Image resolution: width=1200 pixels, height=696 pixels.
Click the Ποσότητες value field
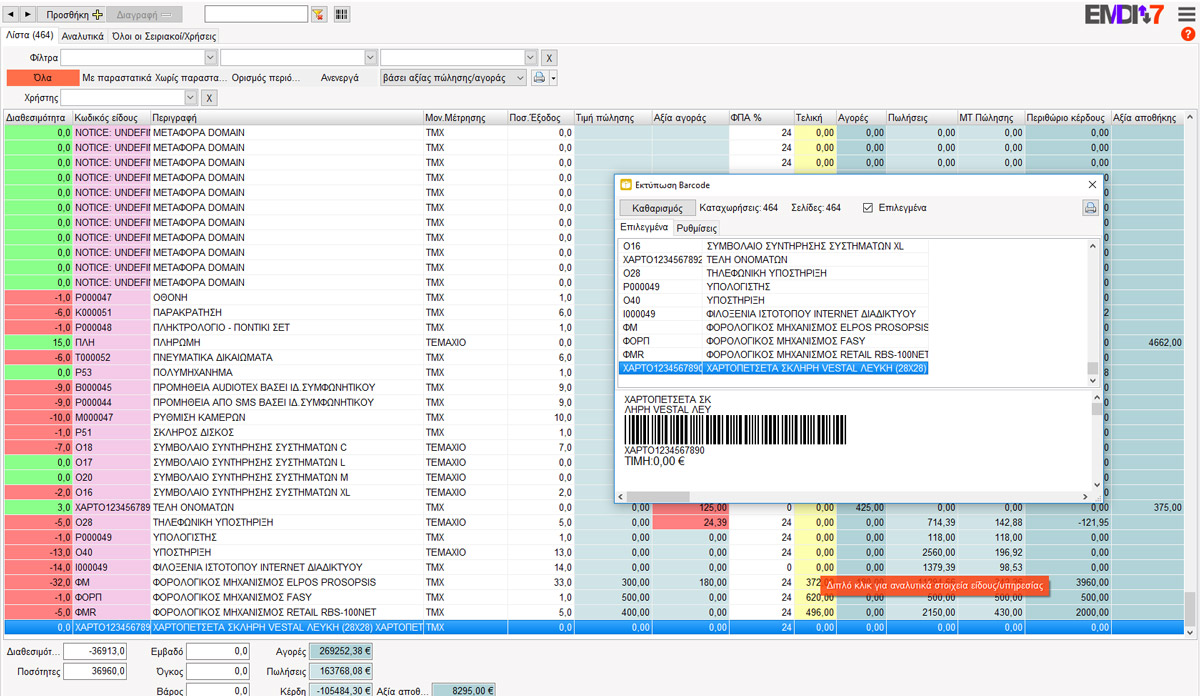coord(95,671)
